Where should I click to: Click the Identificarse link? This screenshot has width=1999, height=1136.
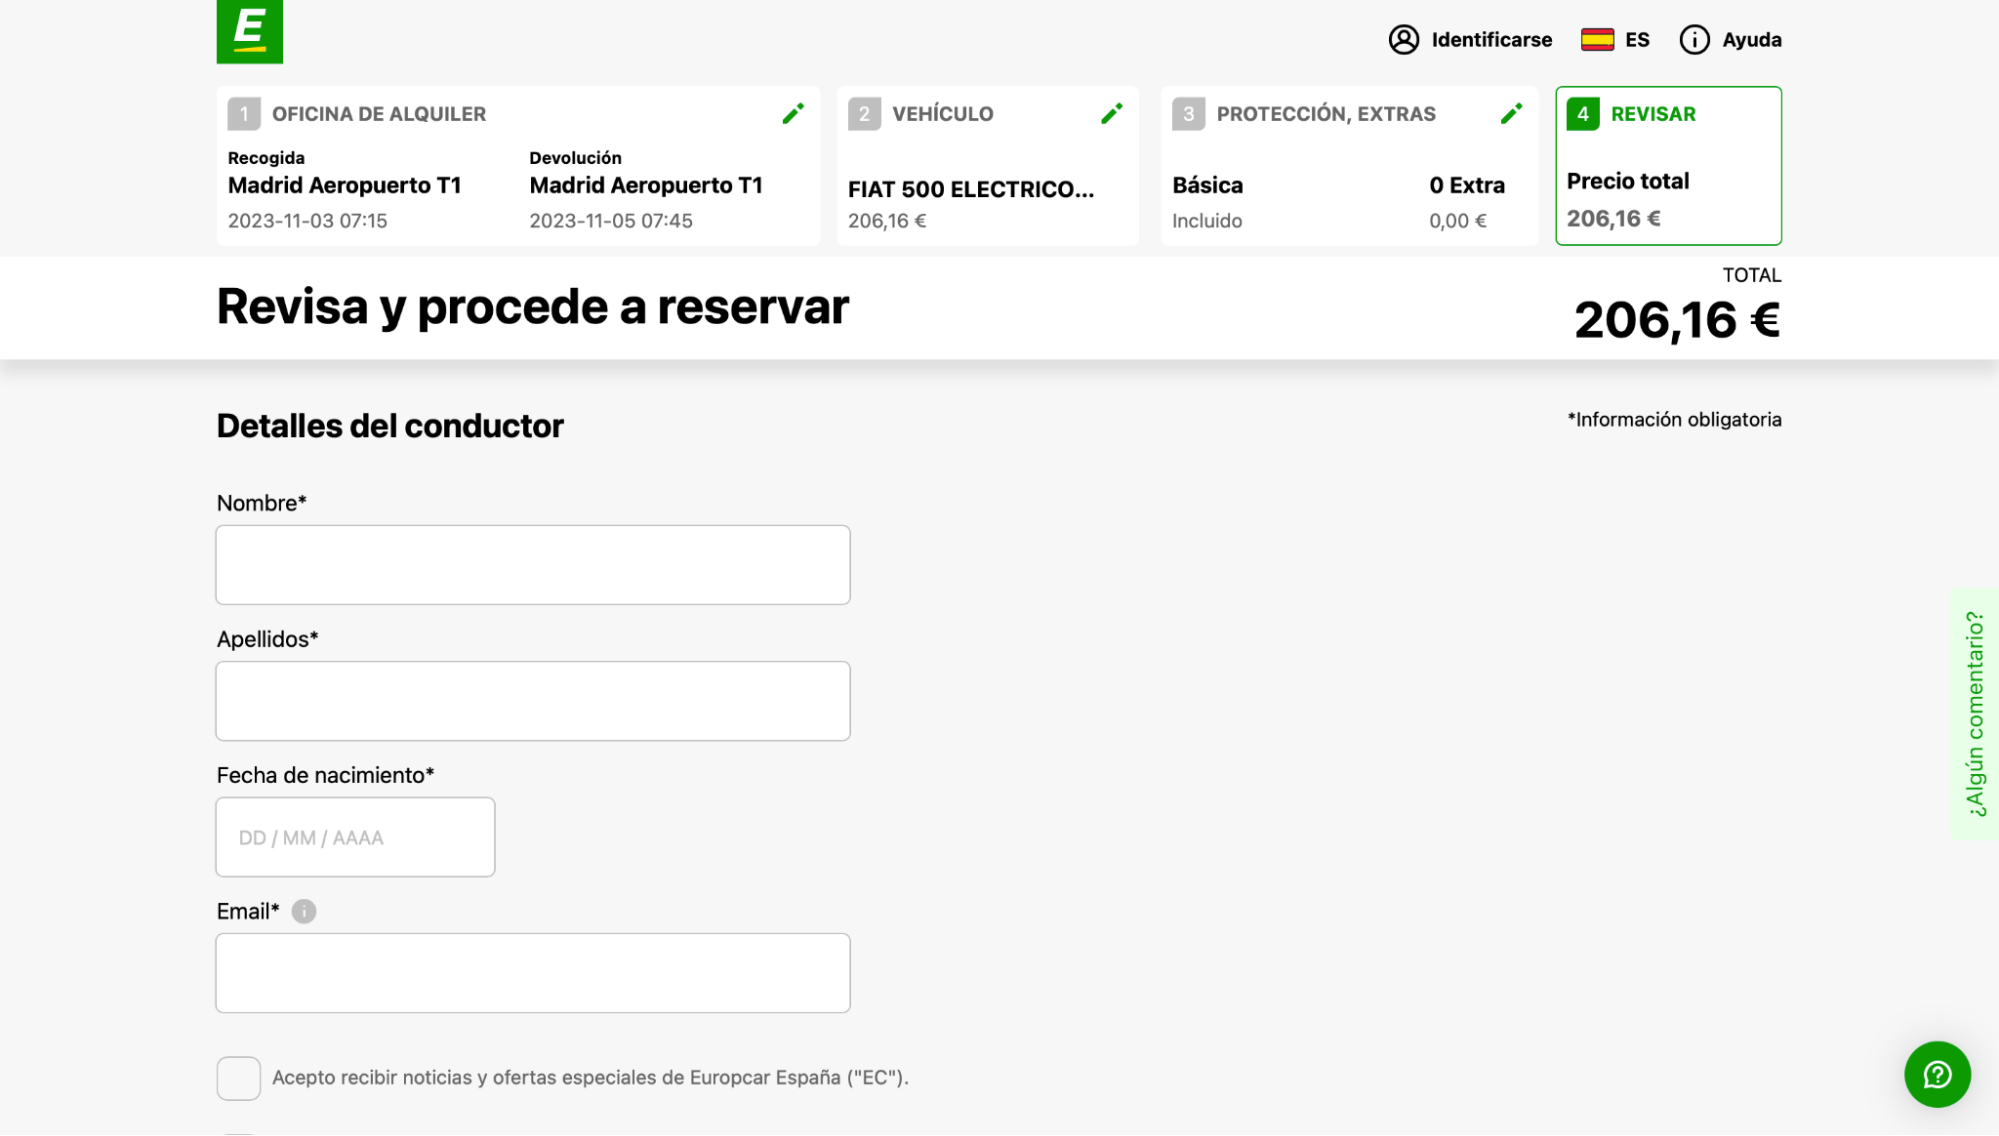point(1491,40)
